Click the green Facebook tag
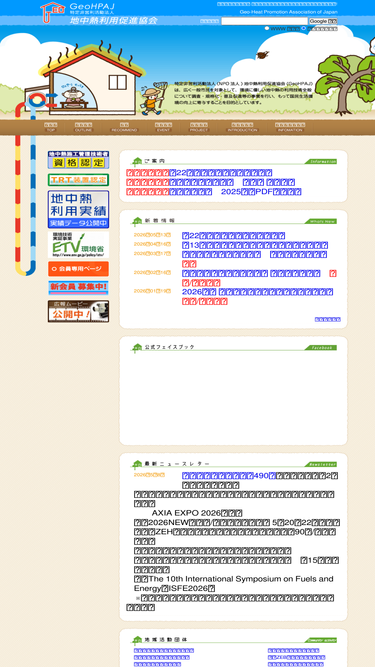375x667 pixels. (321, 348)
